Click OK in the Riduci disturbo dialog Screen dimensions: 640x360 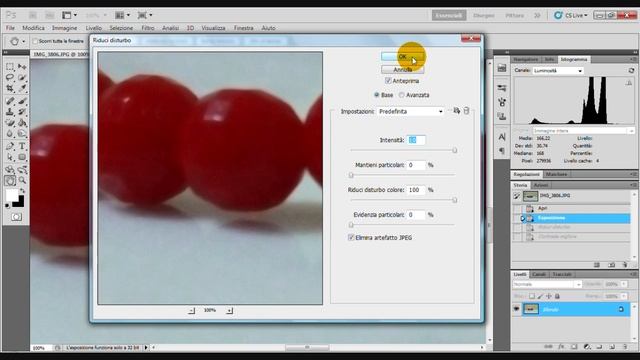point(402,56)
